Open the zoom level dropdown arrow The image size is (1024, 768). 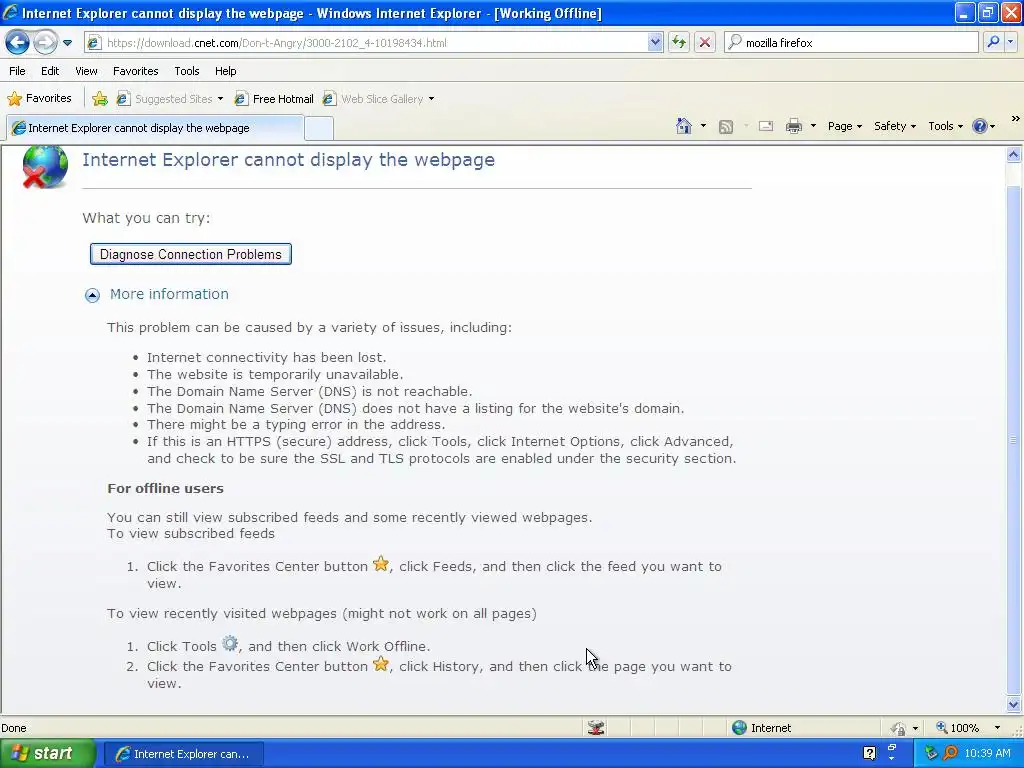point(997,728)
